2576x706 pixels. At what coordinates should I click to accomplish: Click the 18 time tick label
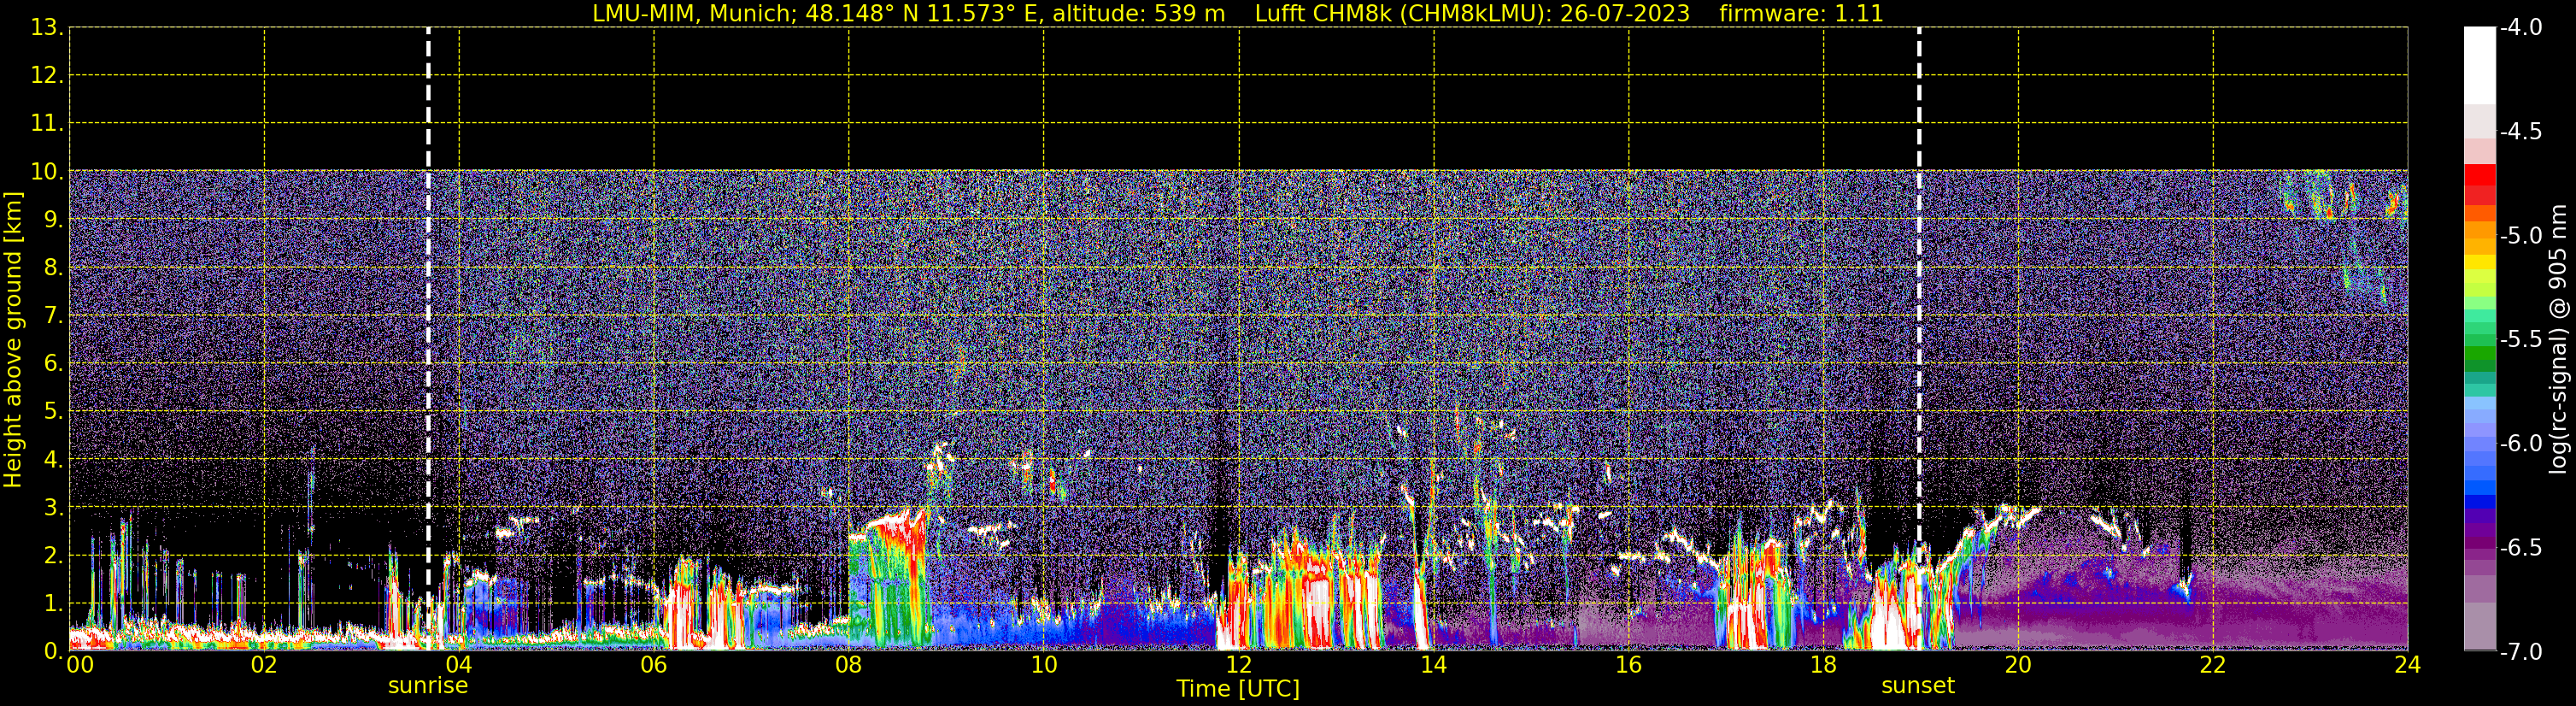pyautogui.click(x=1824, y=665)
